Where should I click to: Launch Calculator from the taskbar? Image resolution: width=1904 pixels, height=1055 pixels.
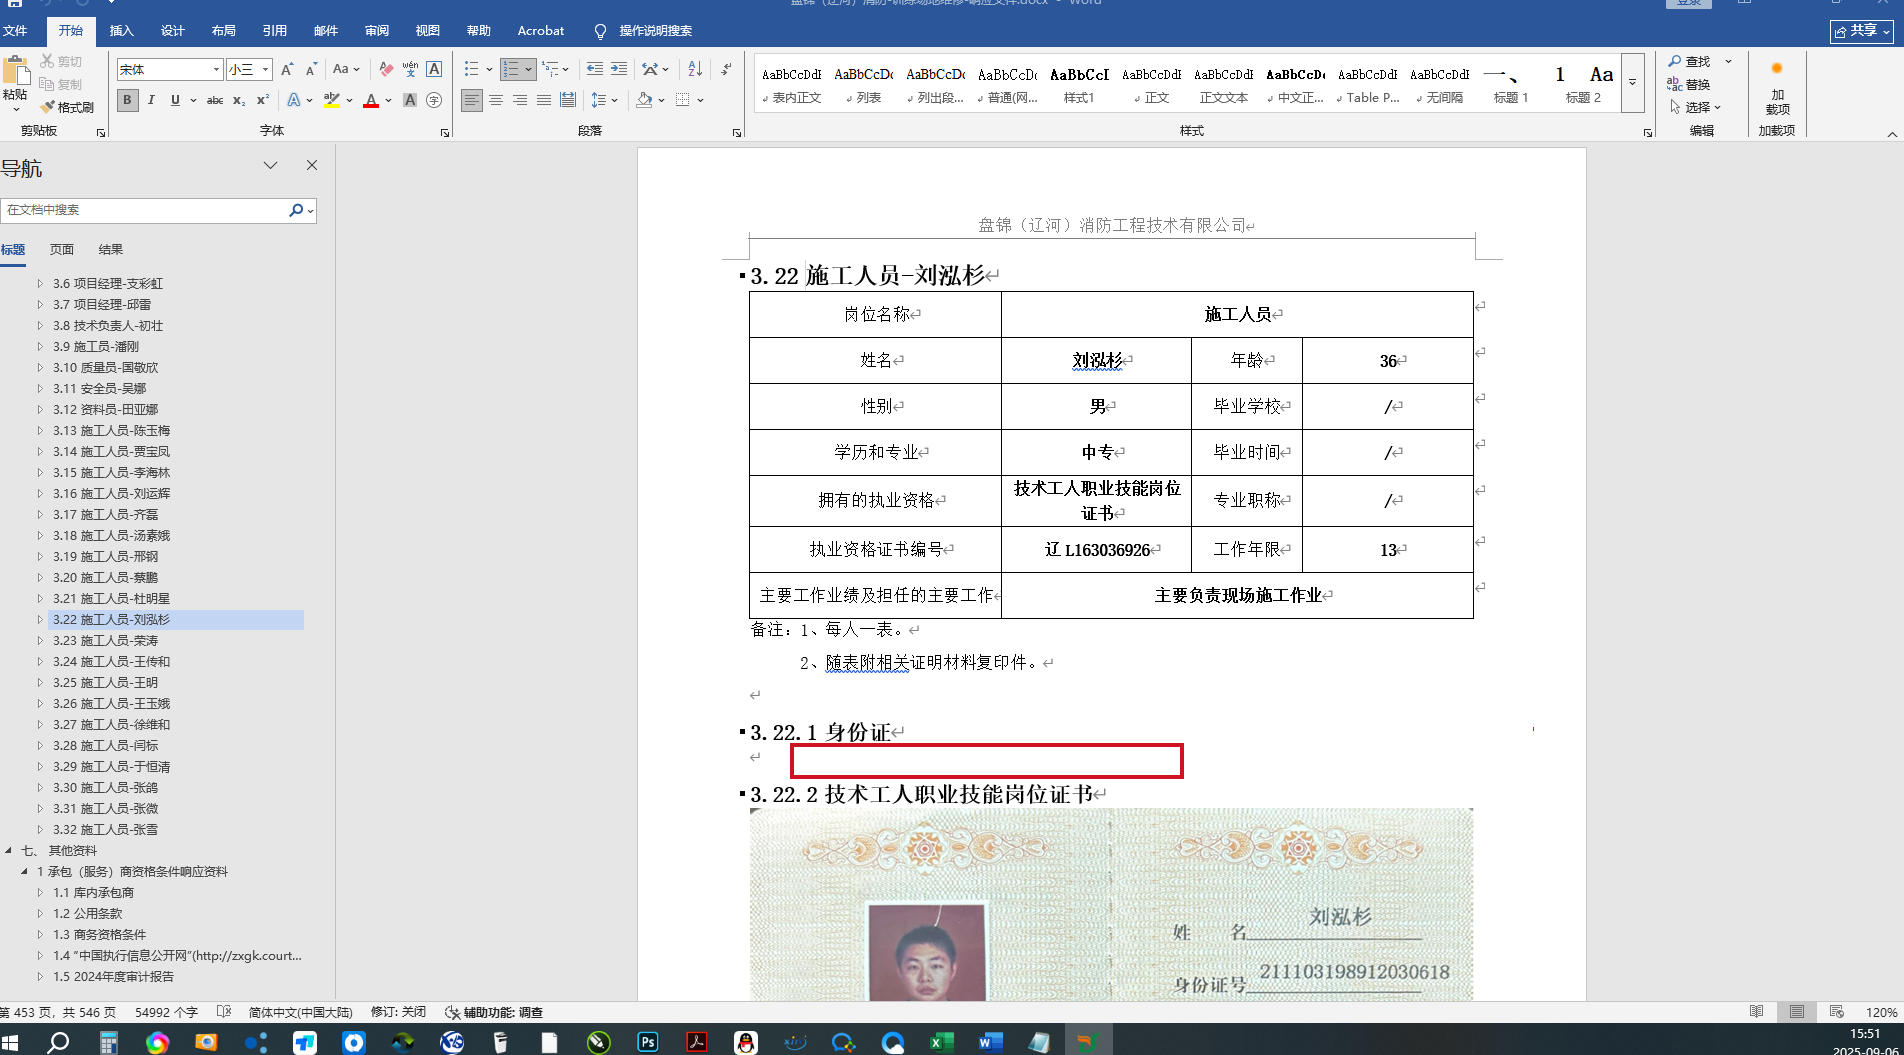point(109,1042)
